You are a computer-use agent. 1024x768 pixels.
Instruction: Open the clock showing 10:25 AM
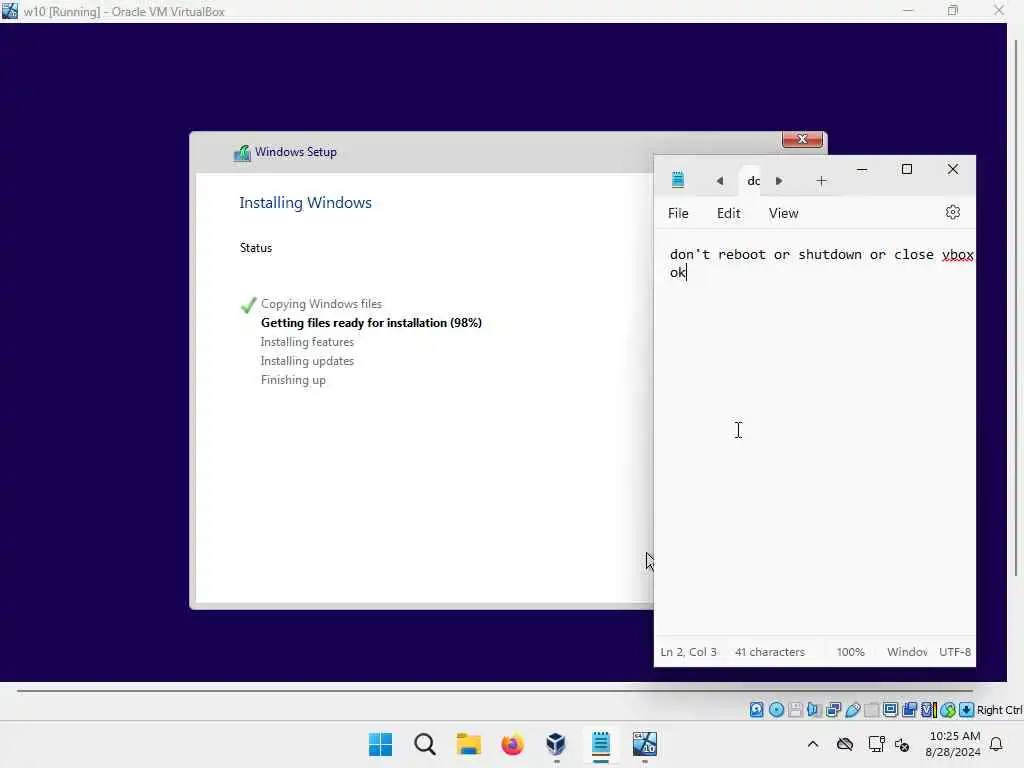[953, 744]
